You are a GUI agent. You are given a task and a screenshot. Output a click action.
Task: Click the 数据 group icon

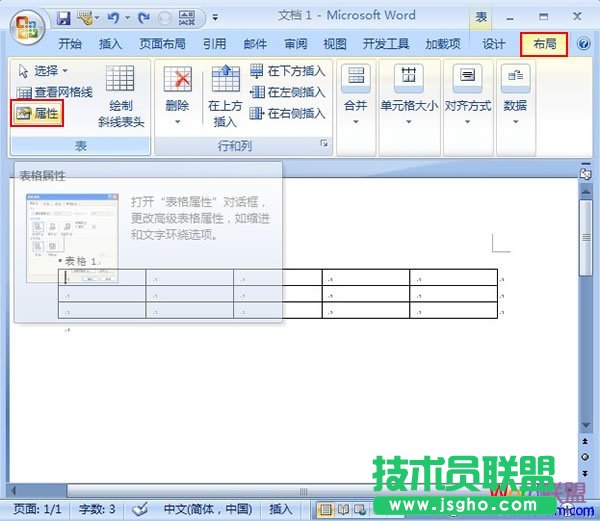click(515, 78)
